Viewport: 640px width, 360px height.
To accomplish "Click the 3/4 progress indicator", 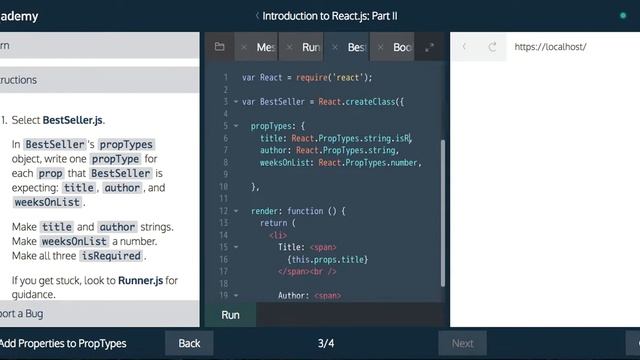I will (x=326, y=343).
